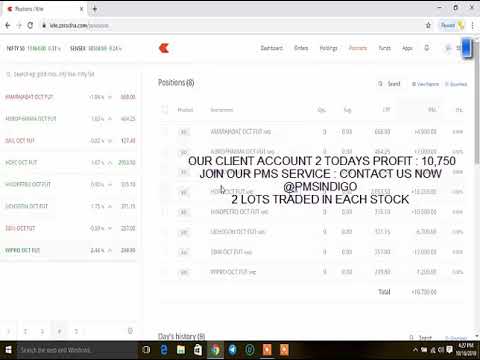Switch to Chrome in the taskbar
The width and height of the screenshot is (480, 360).
[215, 350]
